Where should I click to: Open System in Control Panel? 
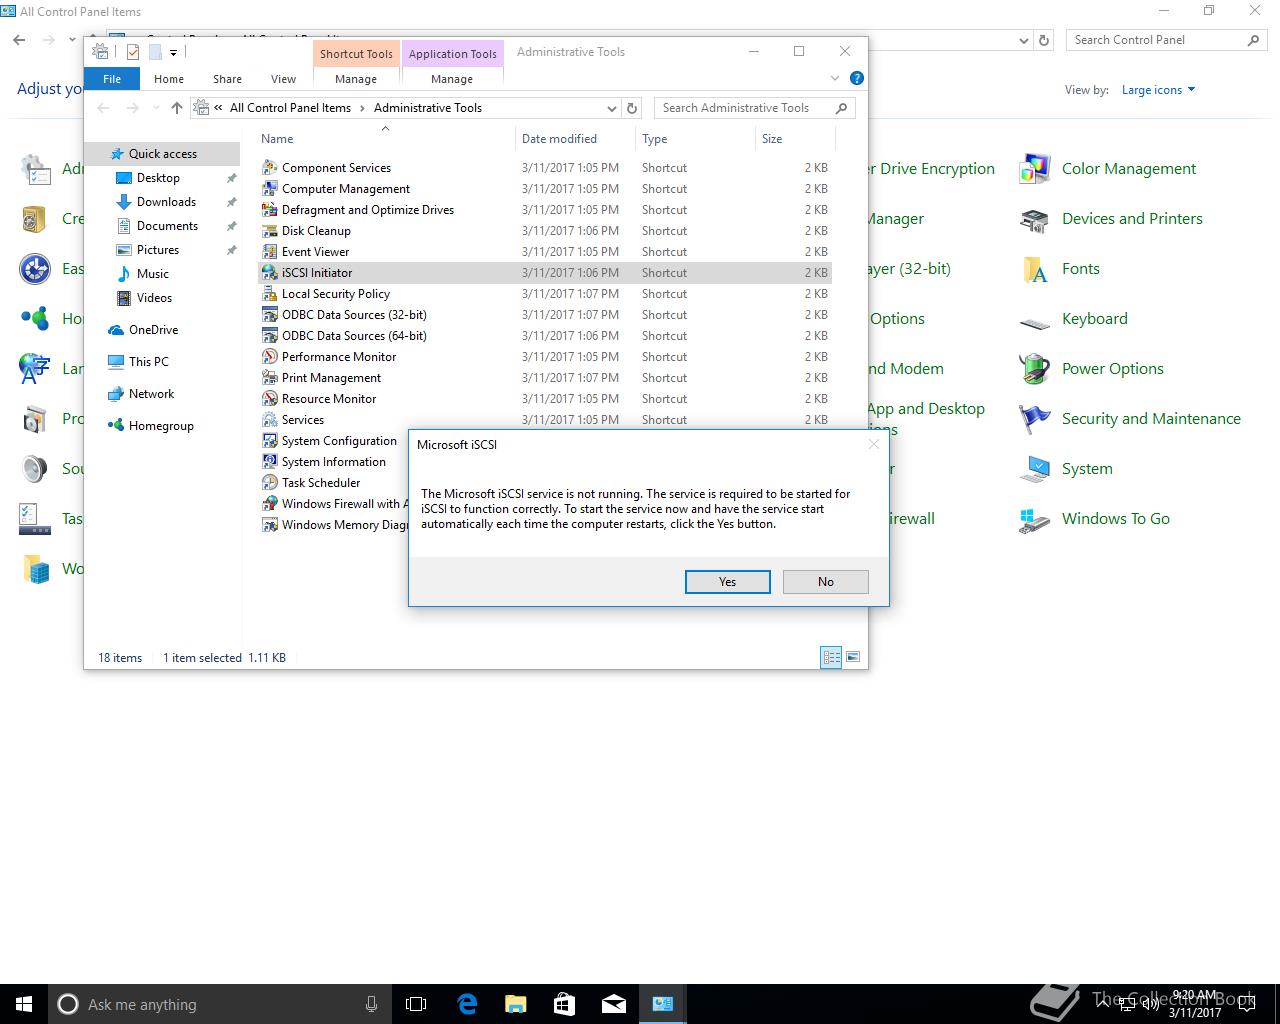tap(1066, 469)
